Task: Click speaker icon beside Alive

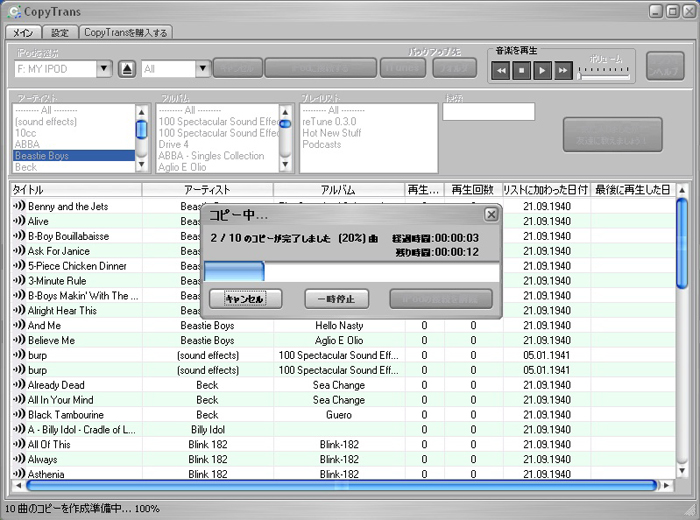Action: [19, 220]
